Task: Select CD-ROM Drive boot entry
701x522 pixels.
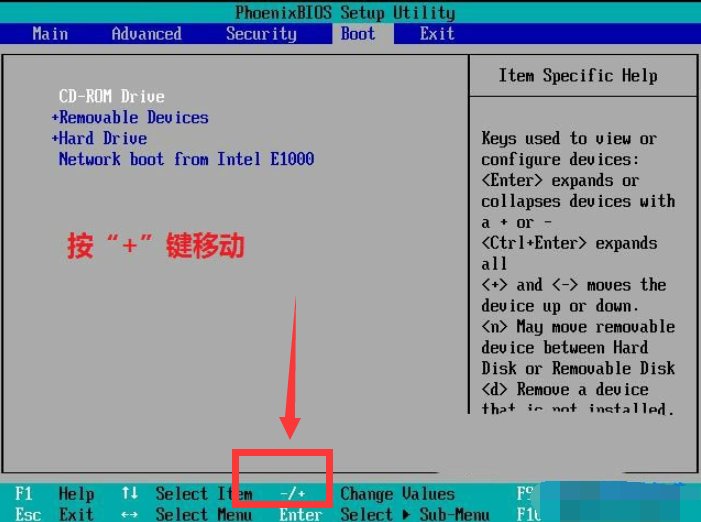Action: pyautogui.click(x=111, y=96)
